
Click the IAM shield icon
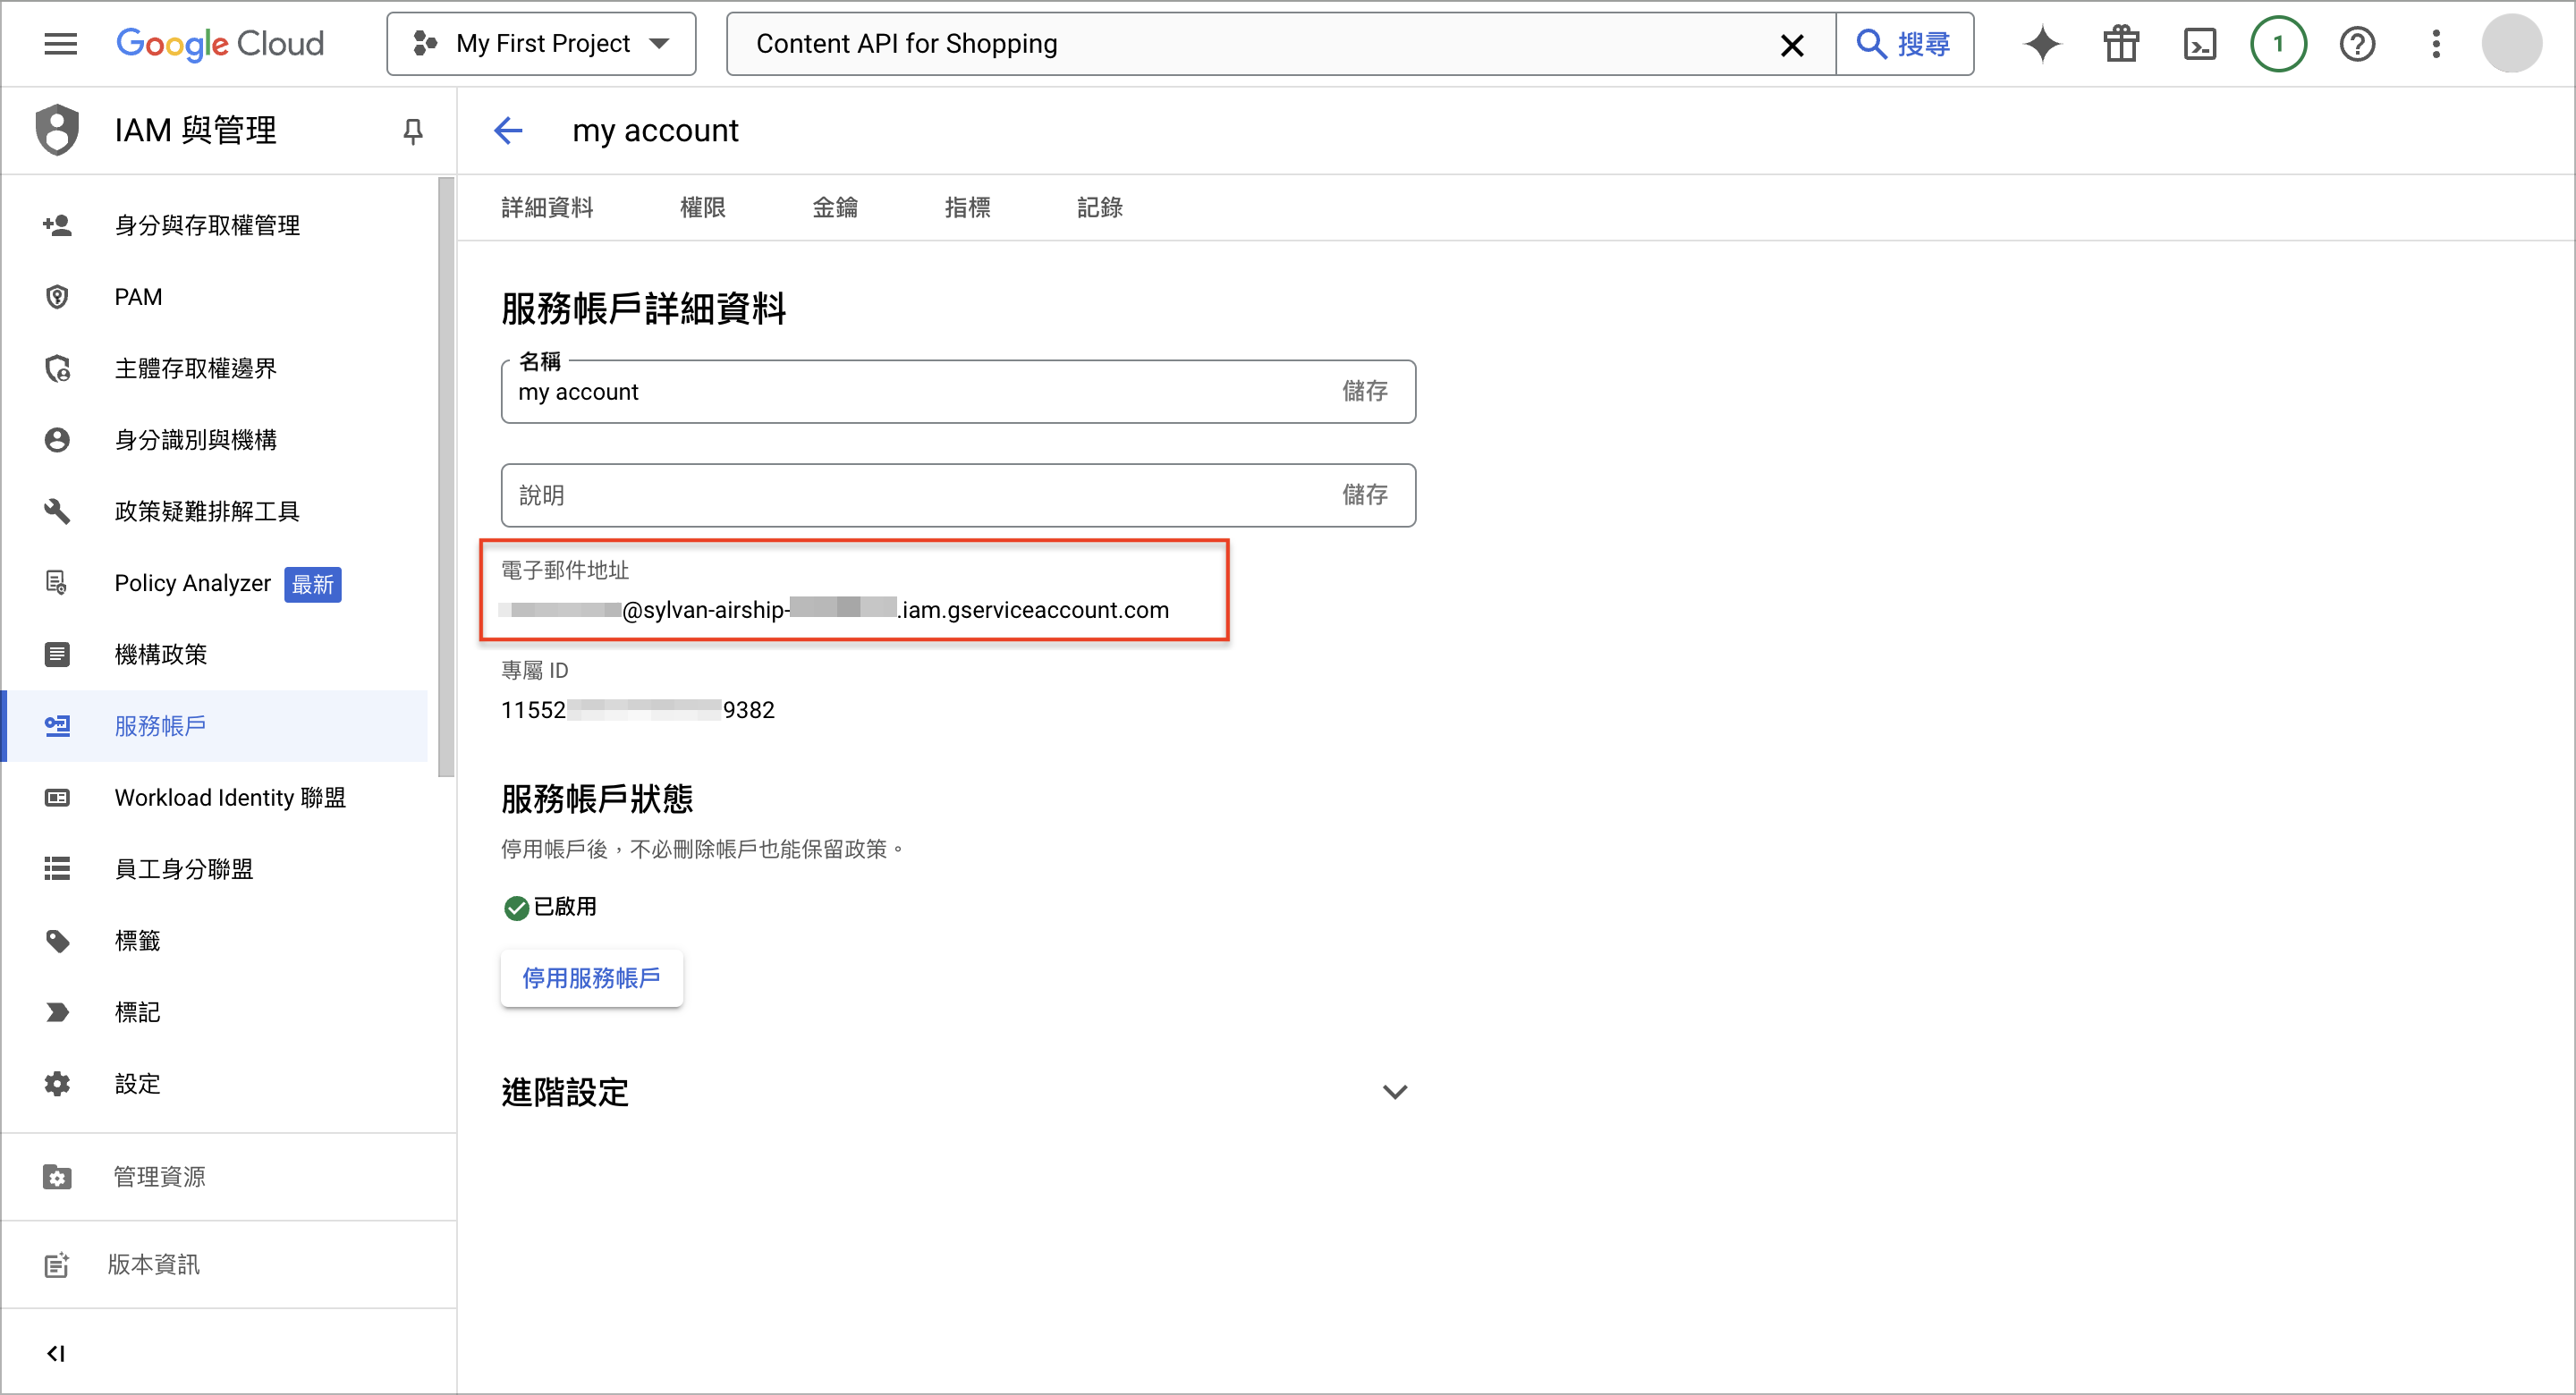pos(57,130)
